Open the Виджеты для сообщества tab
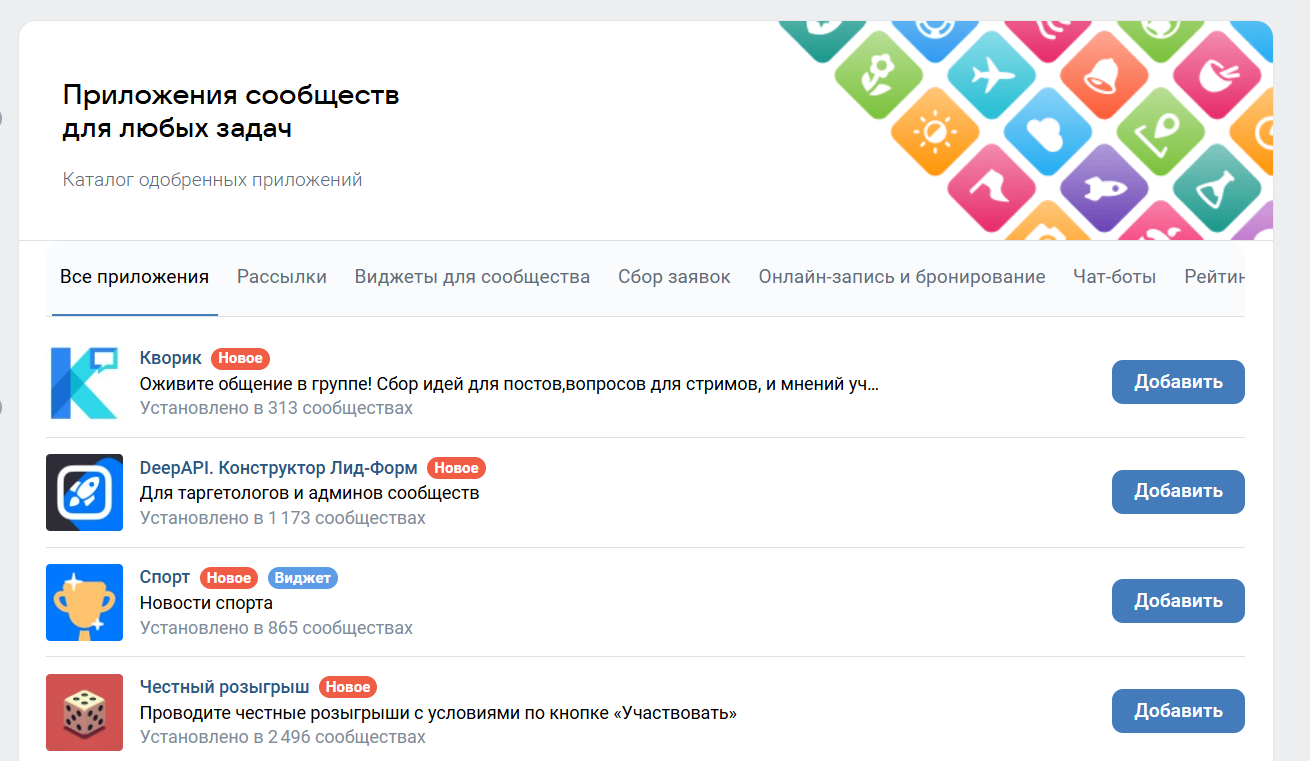 pyautogui.click(x=472, y=277)
